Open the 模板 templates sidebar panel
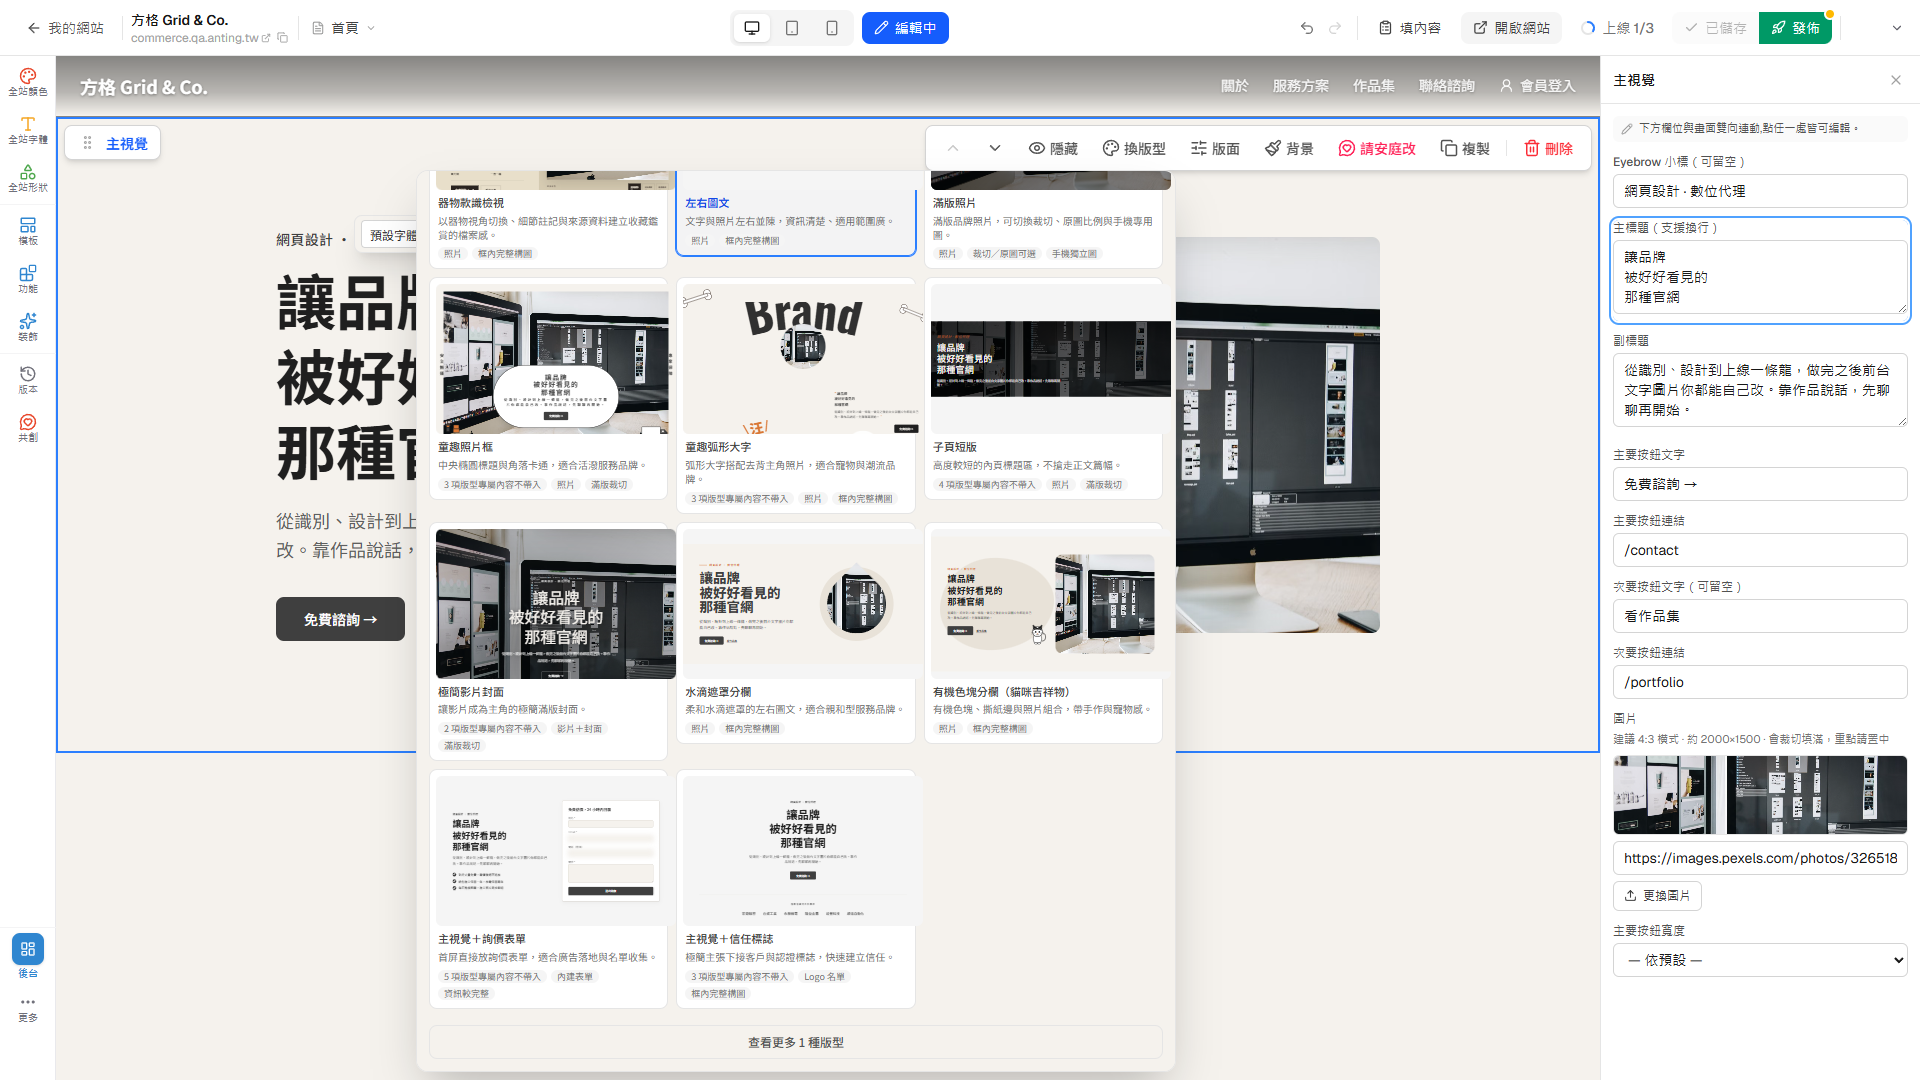The width and height of the screenshot is (1920, 1080). click(x=28, y=231)
